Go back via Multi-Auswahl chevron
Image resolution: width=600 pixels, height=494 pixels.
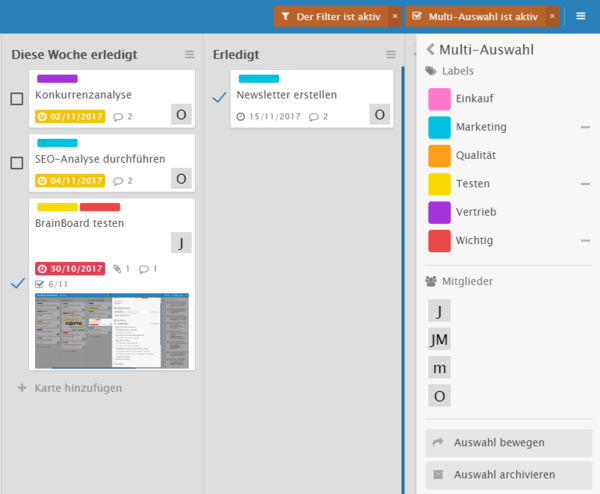[x=430, y=49]
